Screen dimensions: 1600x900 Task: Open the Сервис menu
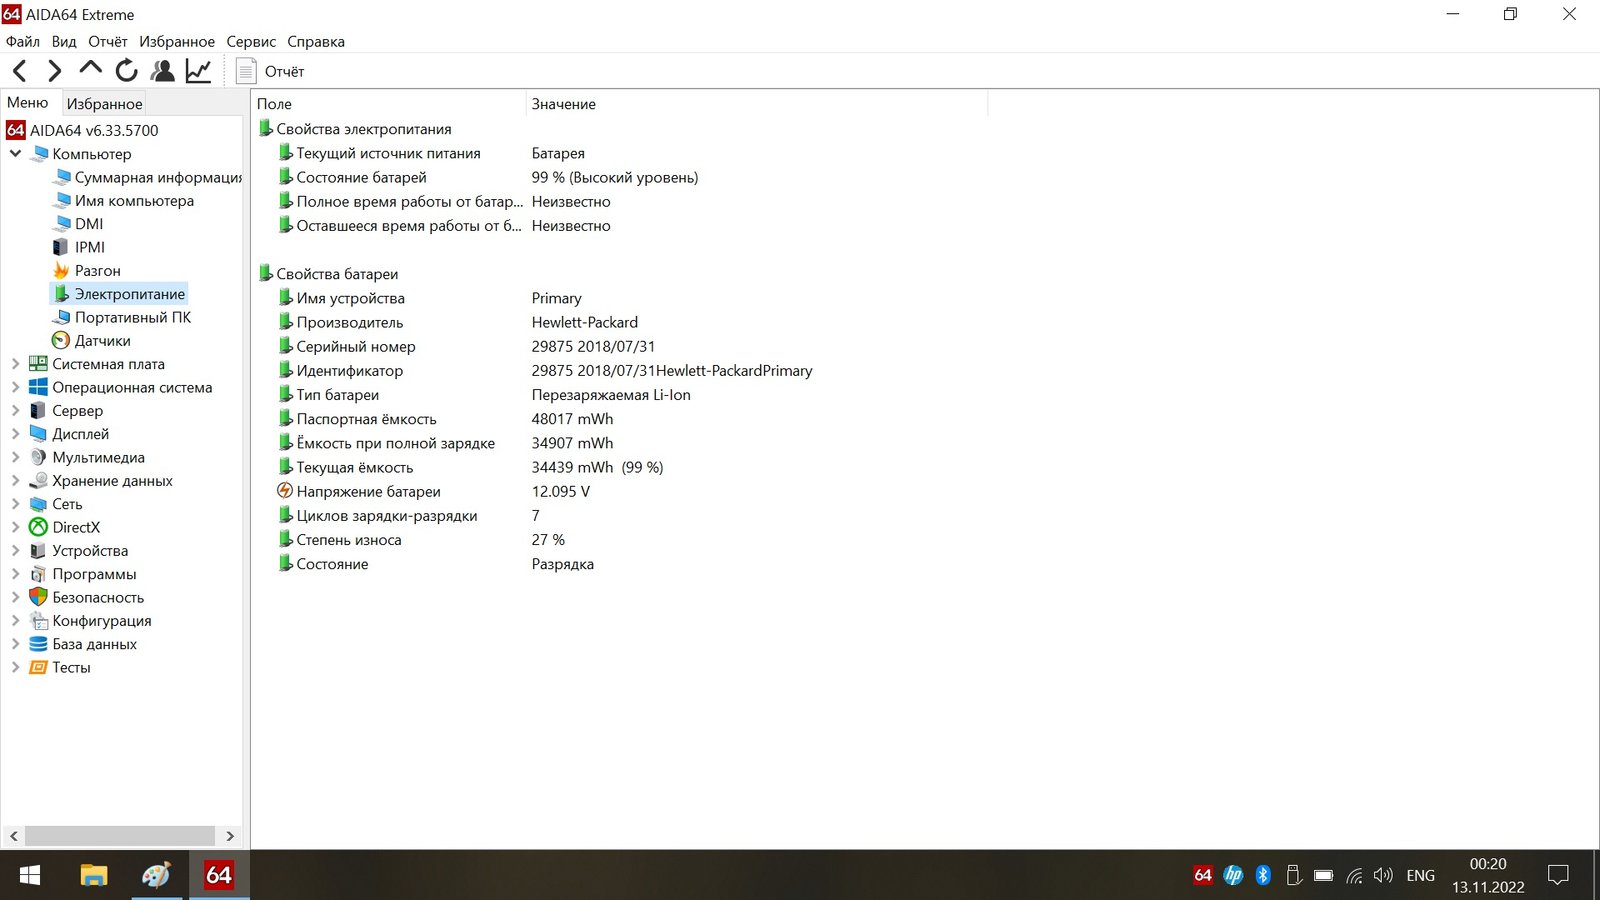(x=251, y=42)
